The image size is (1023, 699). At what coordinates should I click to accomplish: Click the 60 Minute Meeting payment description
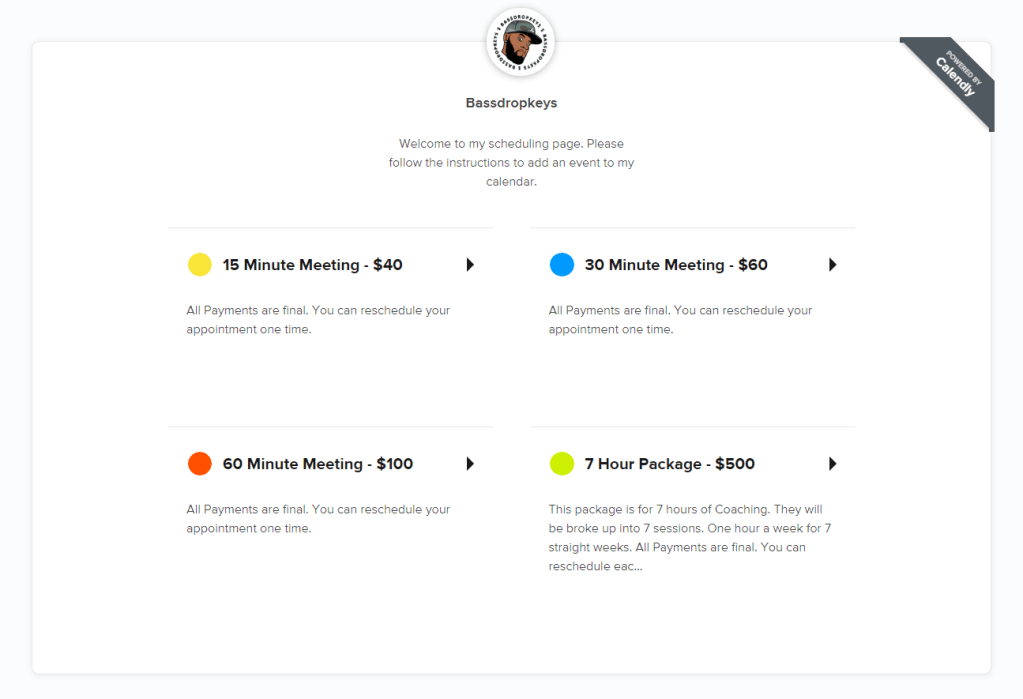[x=318, y=519]
